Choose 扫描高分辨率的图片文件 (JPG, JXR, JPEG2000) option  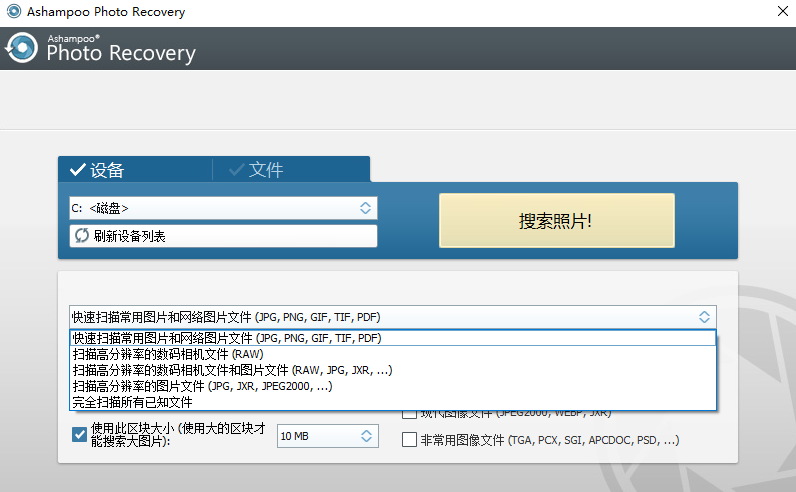point(392,386)
